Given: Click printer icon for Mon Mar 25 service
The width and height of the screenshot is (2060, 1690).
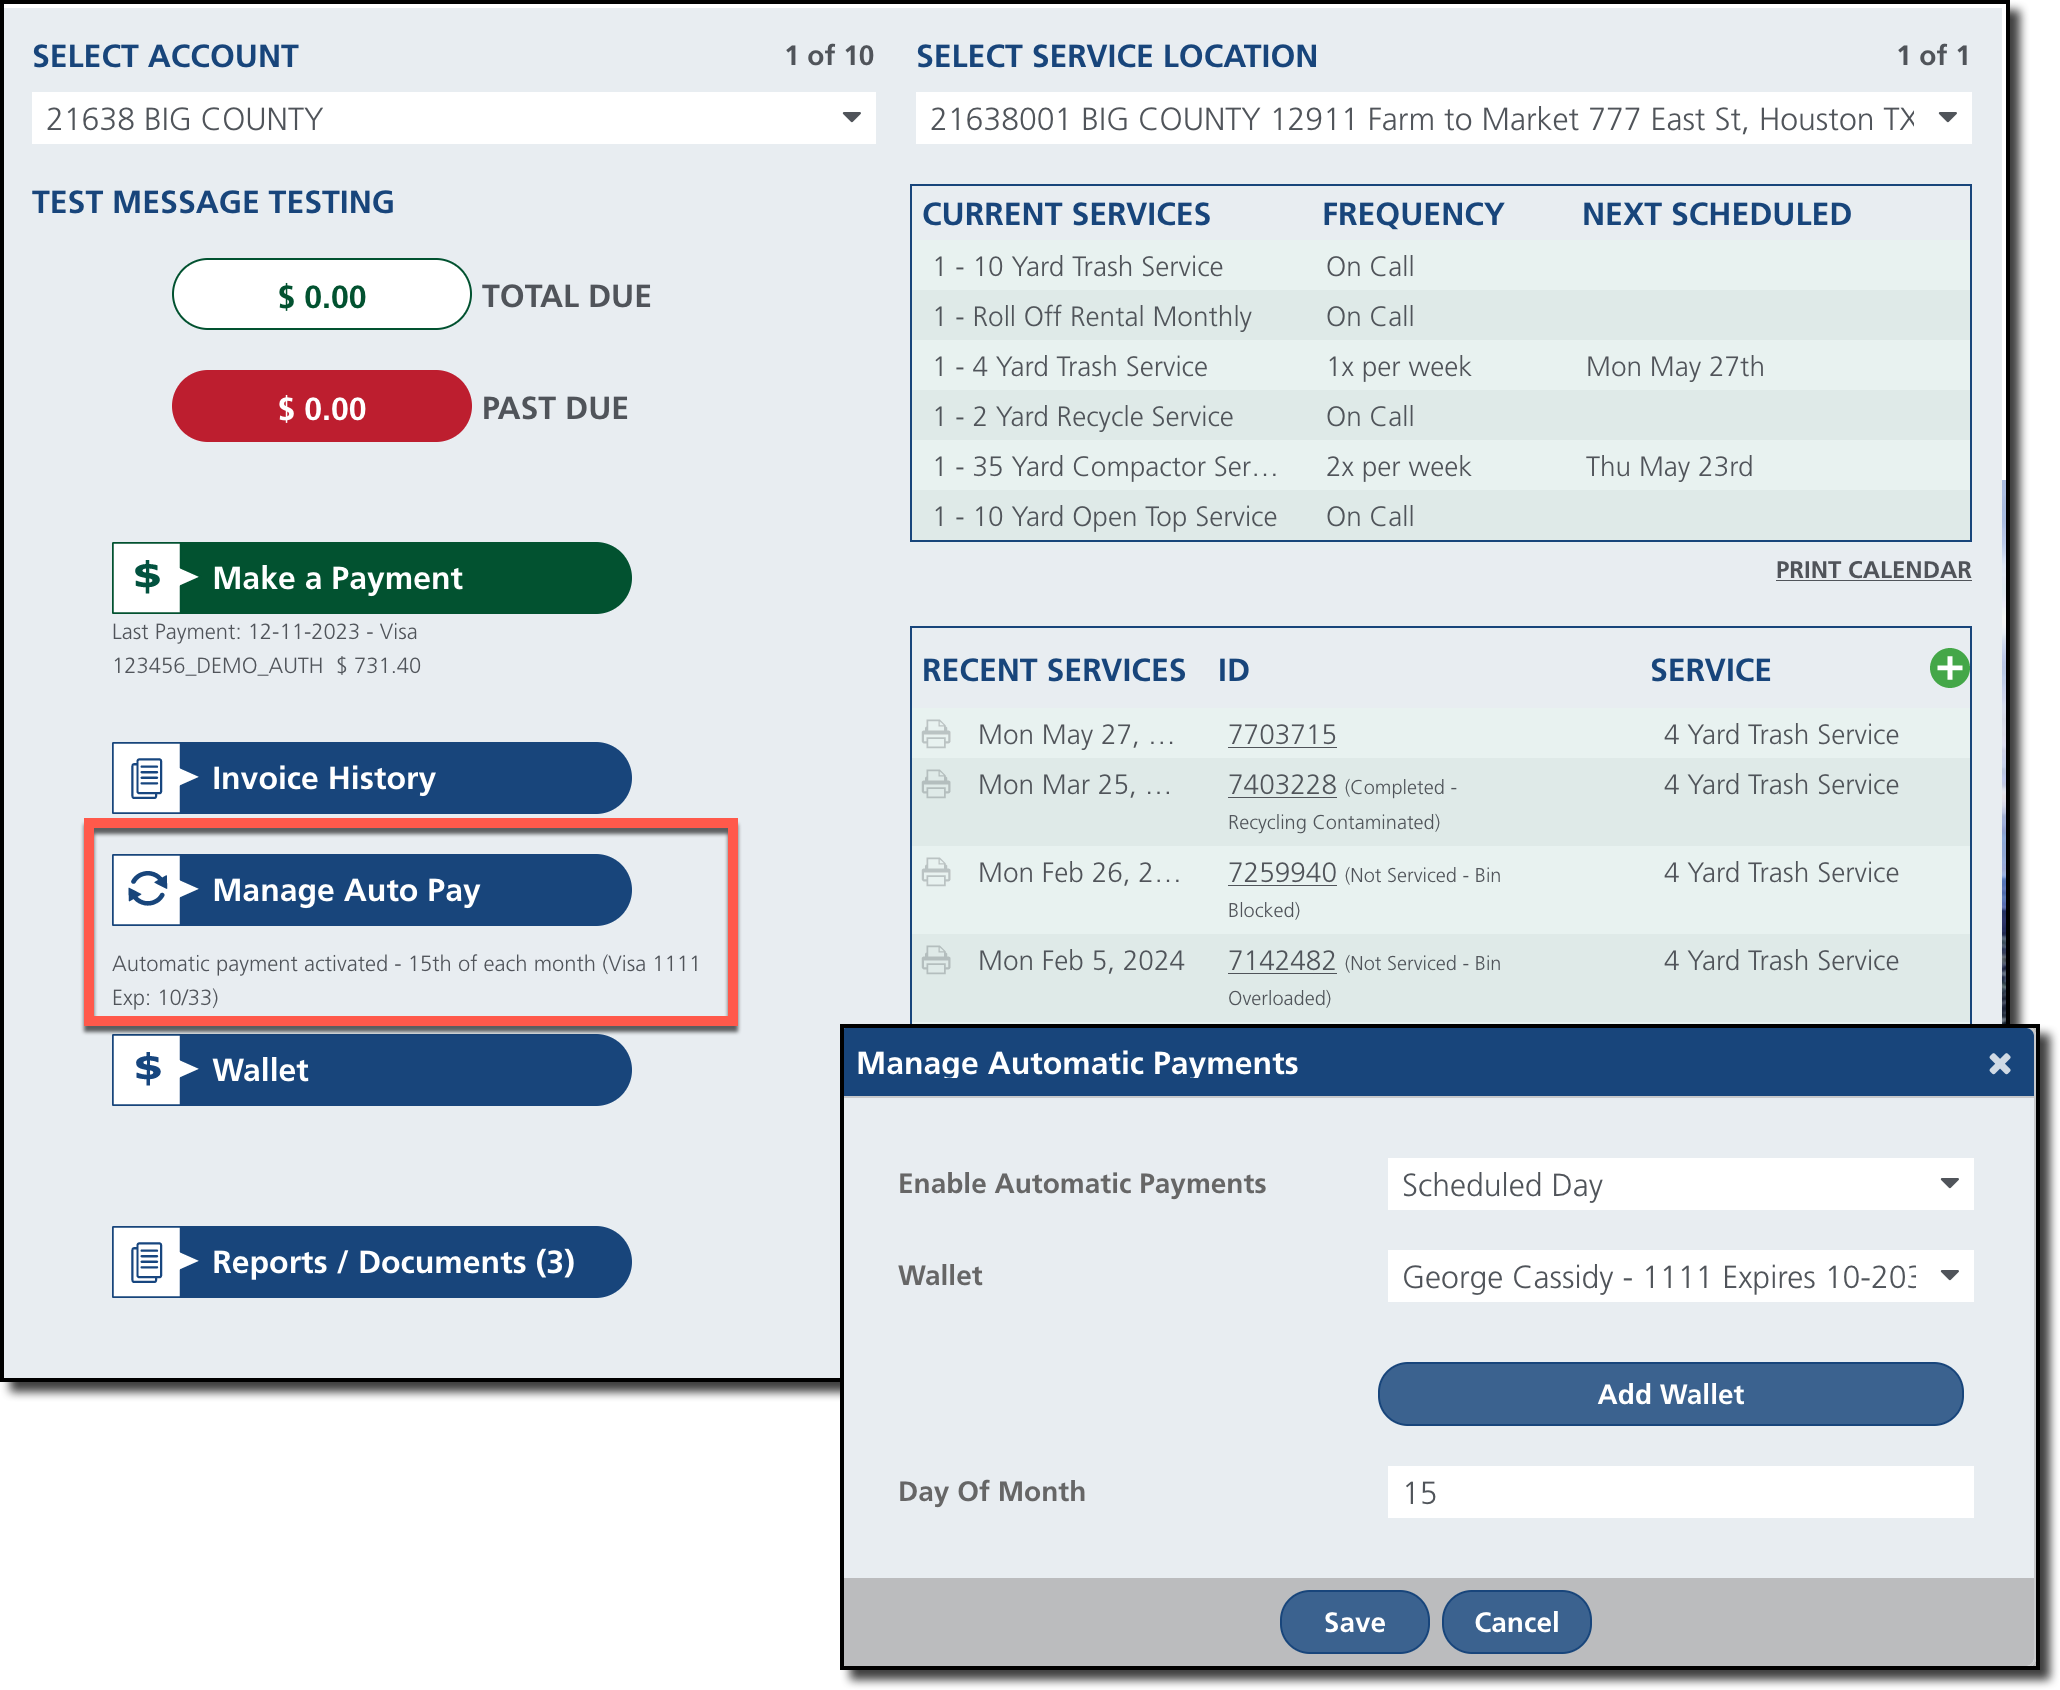Looking at the screenshot, I should 936,784.
